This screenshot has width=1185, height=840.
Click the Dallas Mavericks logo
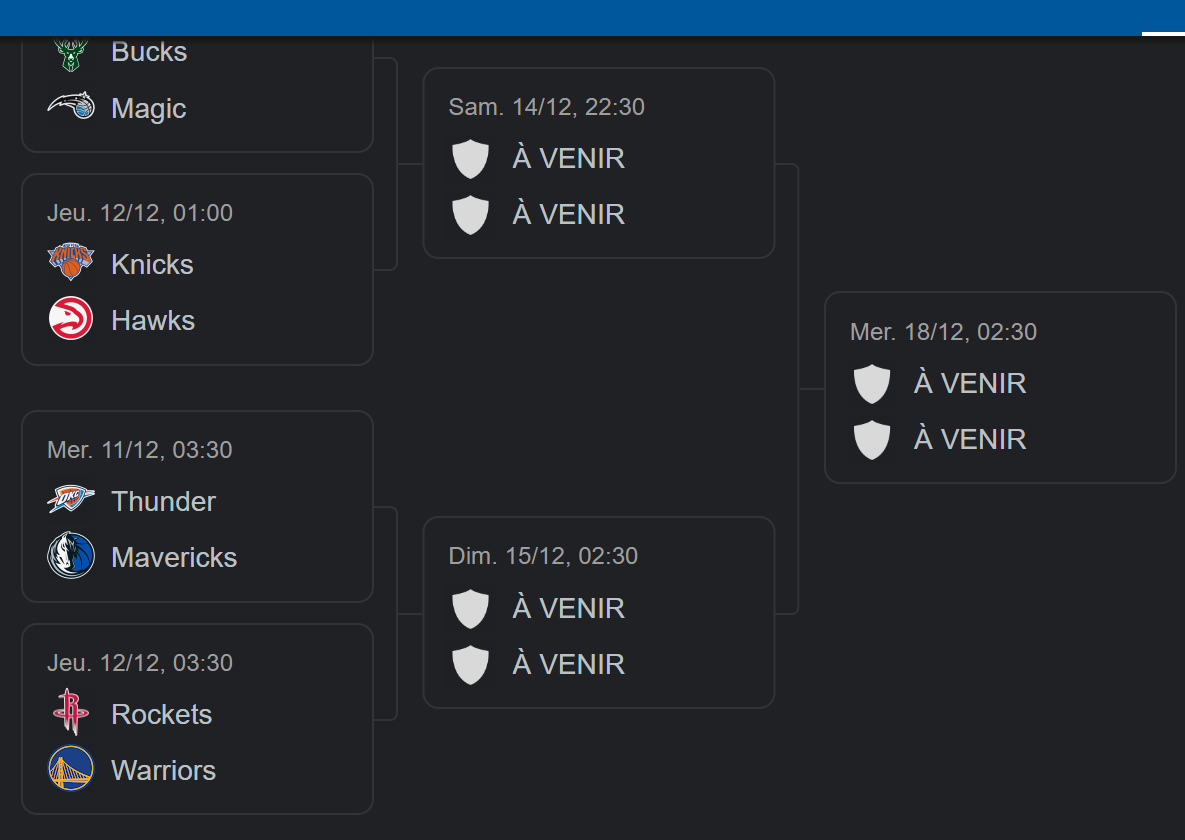tap(71, 556)
